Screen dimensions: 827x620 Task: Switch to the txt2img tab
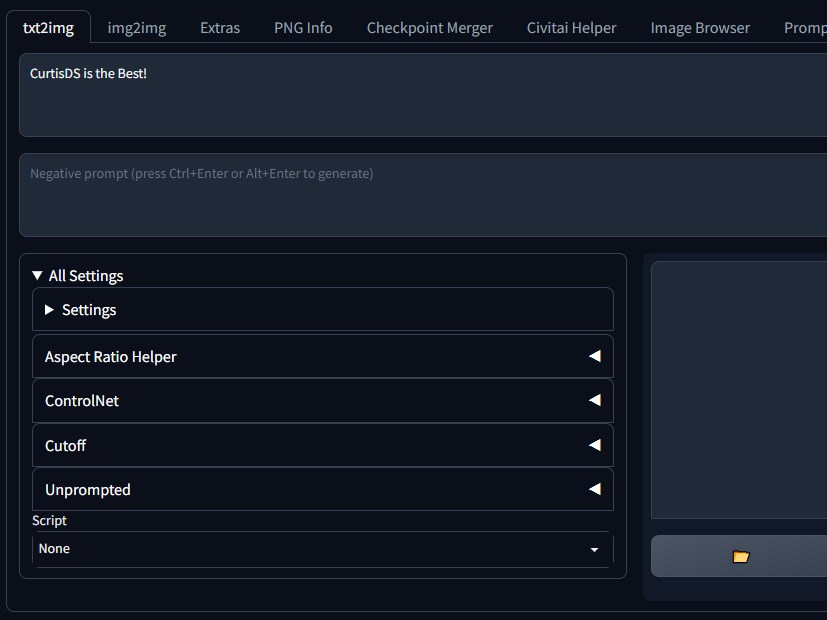(49, 27)
